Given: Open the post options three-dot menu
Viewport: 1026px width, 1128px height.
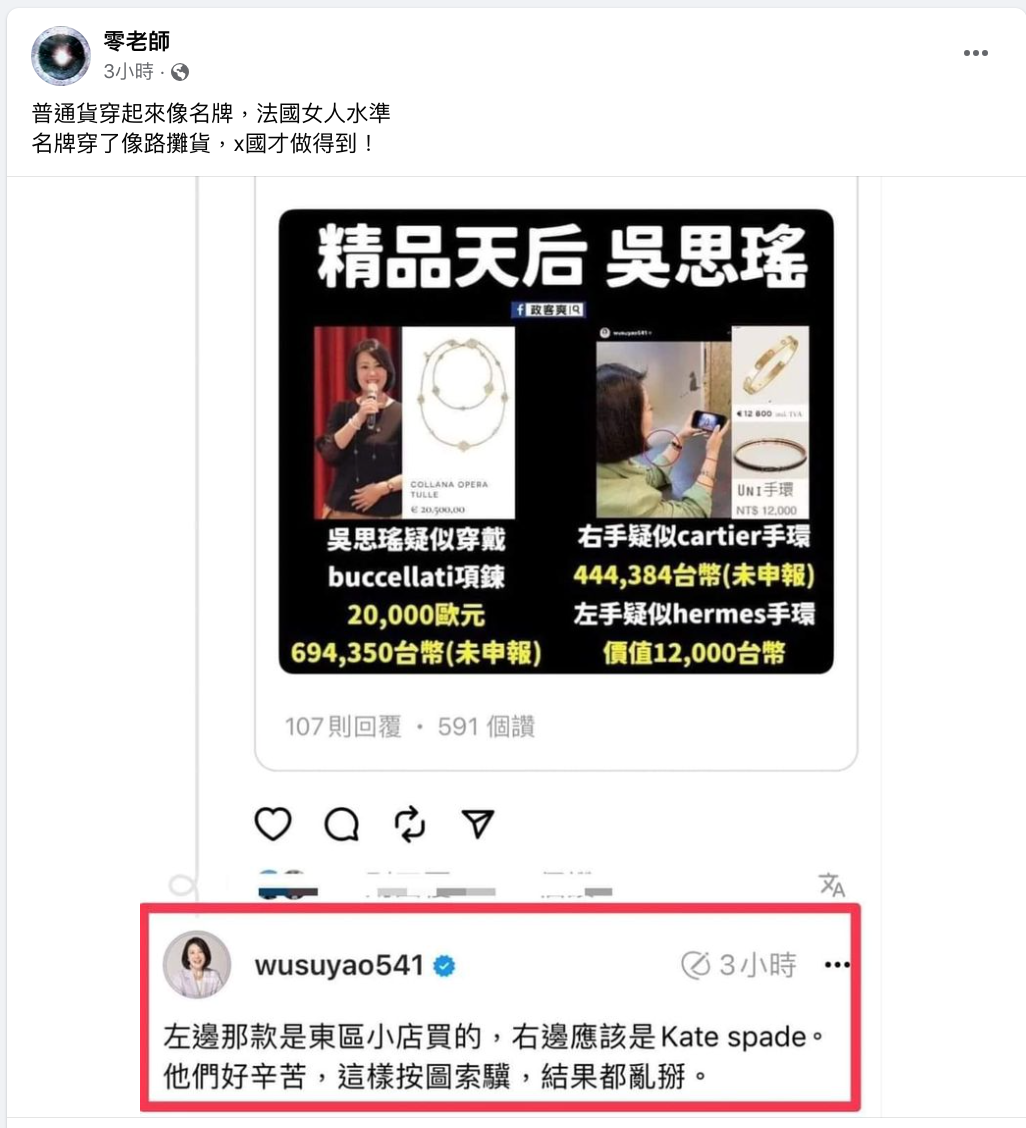Looking at the screenshot, I should (x=975, y=53).
